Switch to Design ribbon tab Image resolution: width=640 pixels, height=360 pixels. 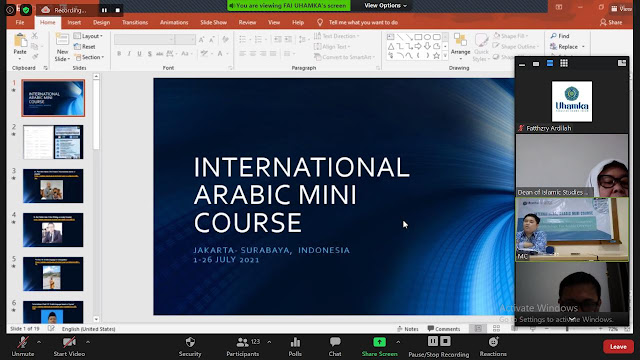tap(101, 22)
